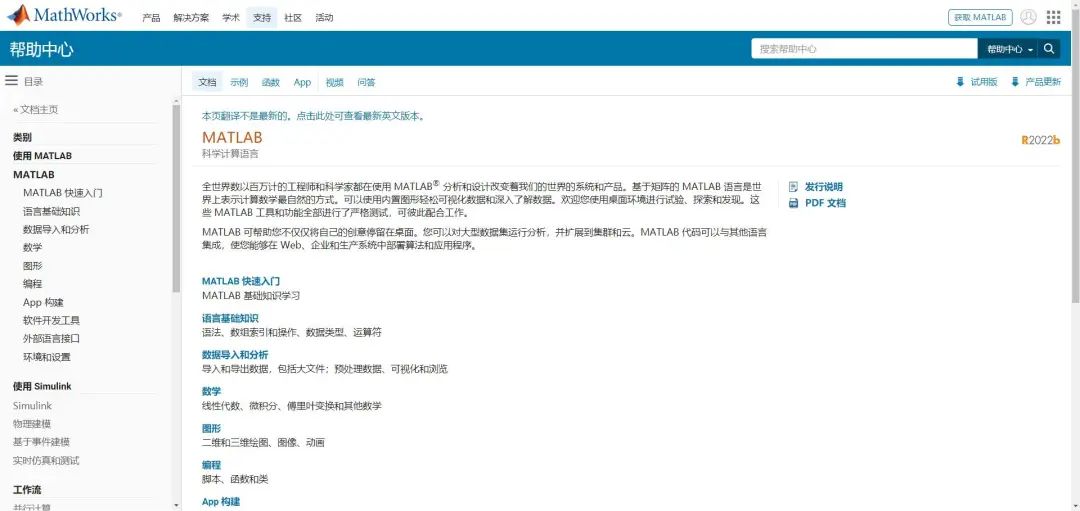Select the App tab
The height and width of the screenshot is (511, 1080).
[302, 82]
